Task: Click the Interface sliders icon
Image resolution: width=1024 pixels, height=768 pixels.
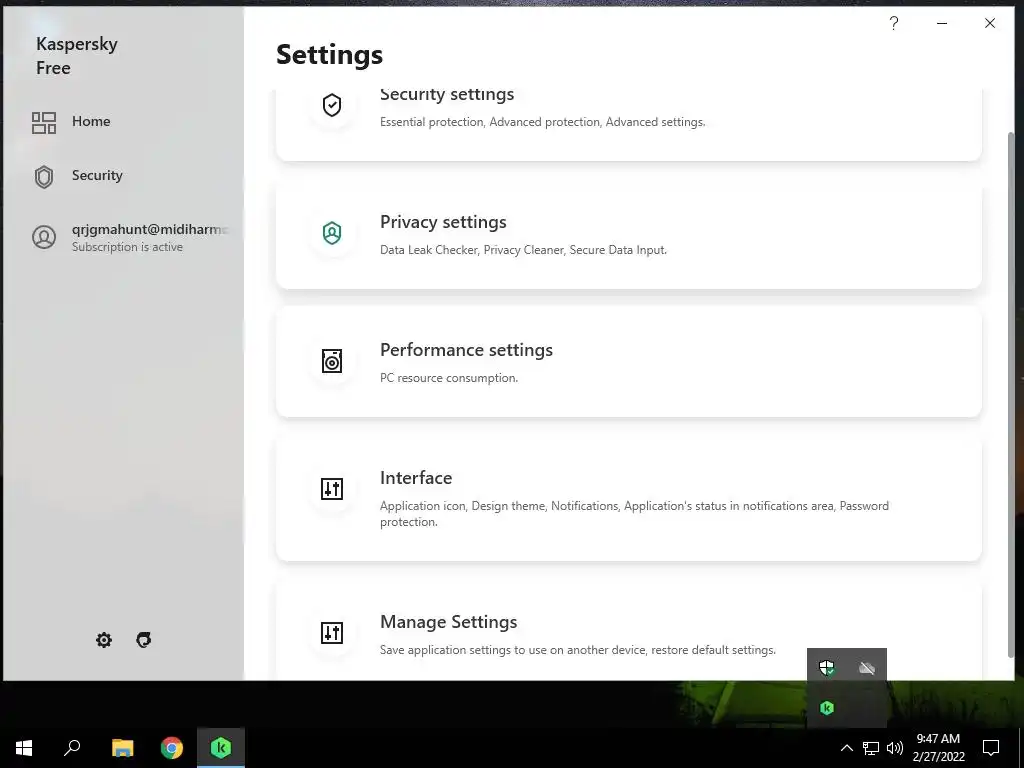Action: [x=332, y=488]
